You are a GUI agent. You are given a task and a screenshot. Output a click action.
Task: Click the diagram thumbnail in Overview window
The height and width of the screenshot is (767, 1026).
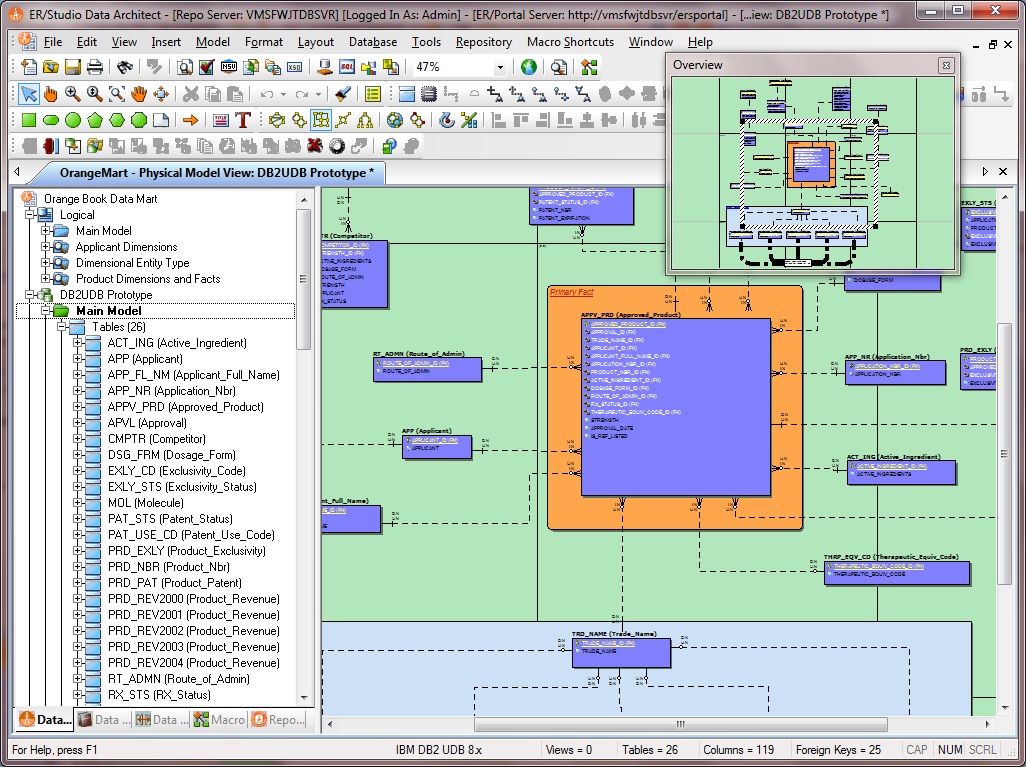tap(813, 173)
